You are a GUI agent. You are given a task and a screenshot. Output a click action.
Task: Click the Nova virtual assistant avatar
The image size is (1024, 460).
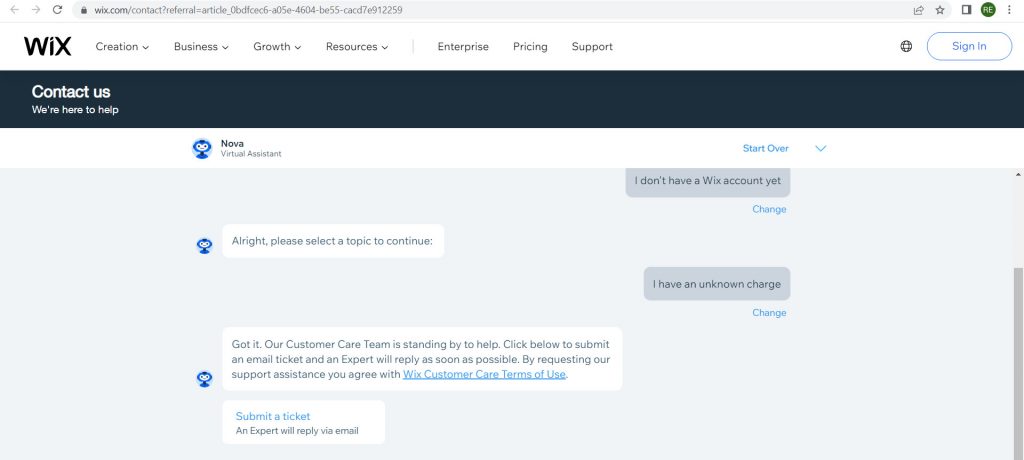[x=202, y=148]
